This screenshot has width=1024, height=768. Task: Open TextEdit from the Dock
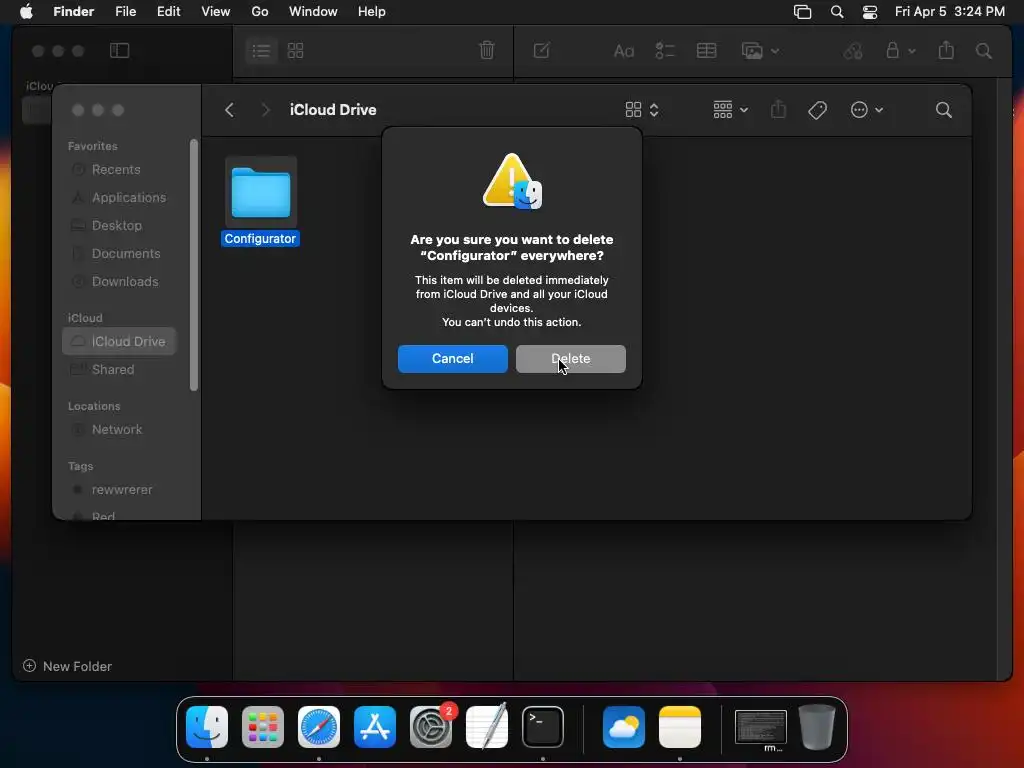click(x=487, y=727)
